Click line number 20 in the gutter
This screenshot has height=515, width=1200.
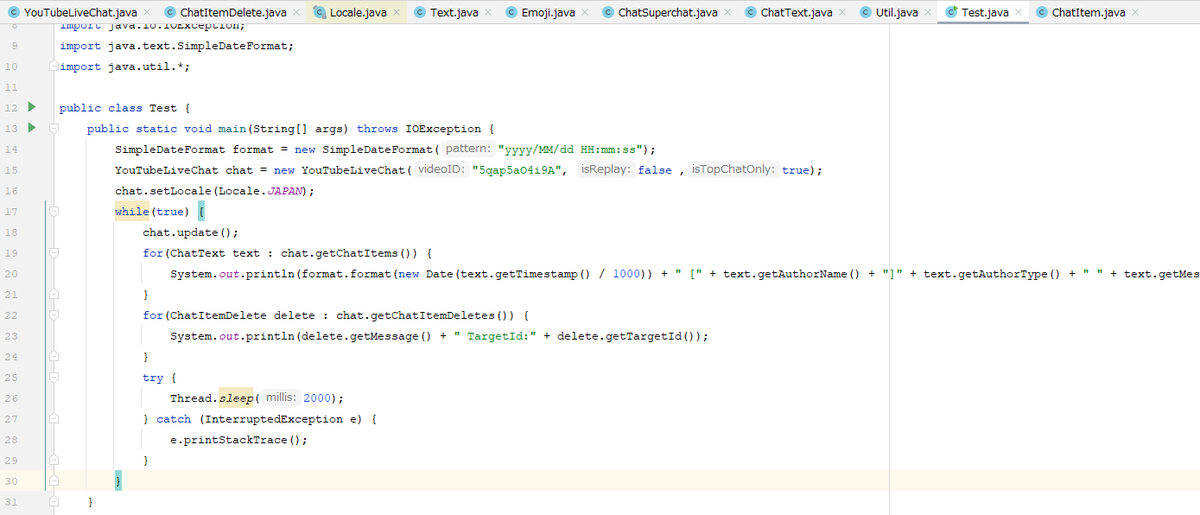pos(11,274)
